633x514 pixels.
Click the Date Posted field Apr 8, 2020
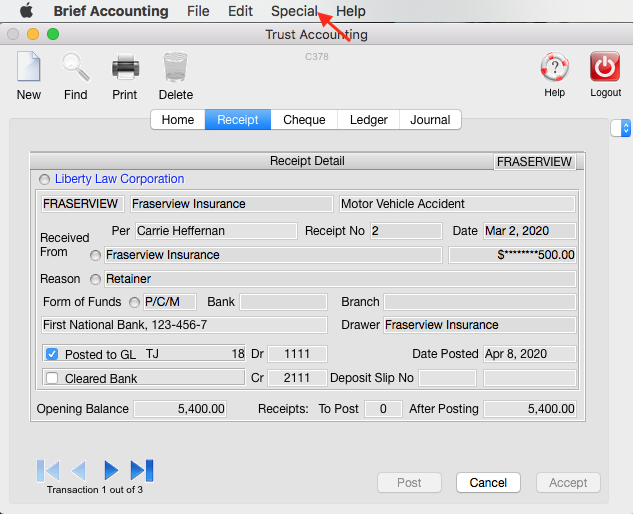[529, 354]
